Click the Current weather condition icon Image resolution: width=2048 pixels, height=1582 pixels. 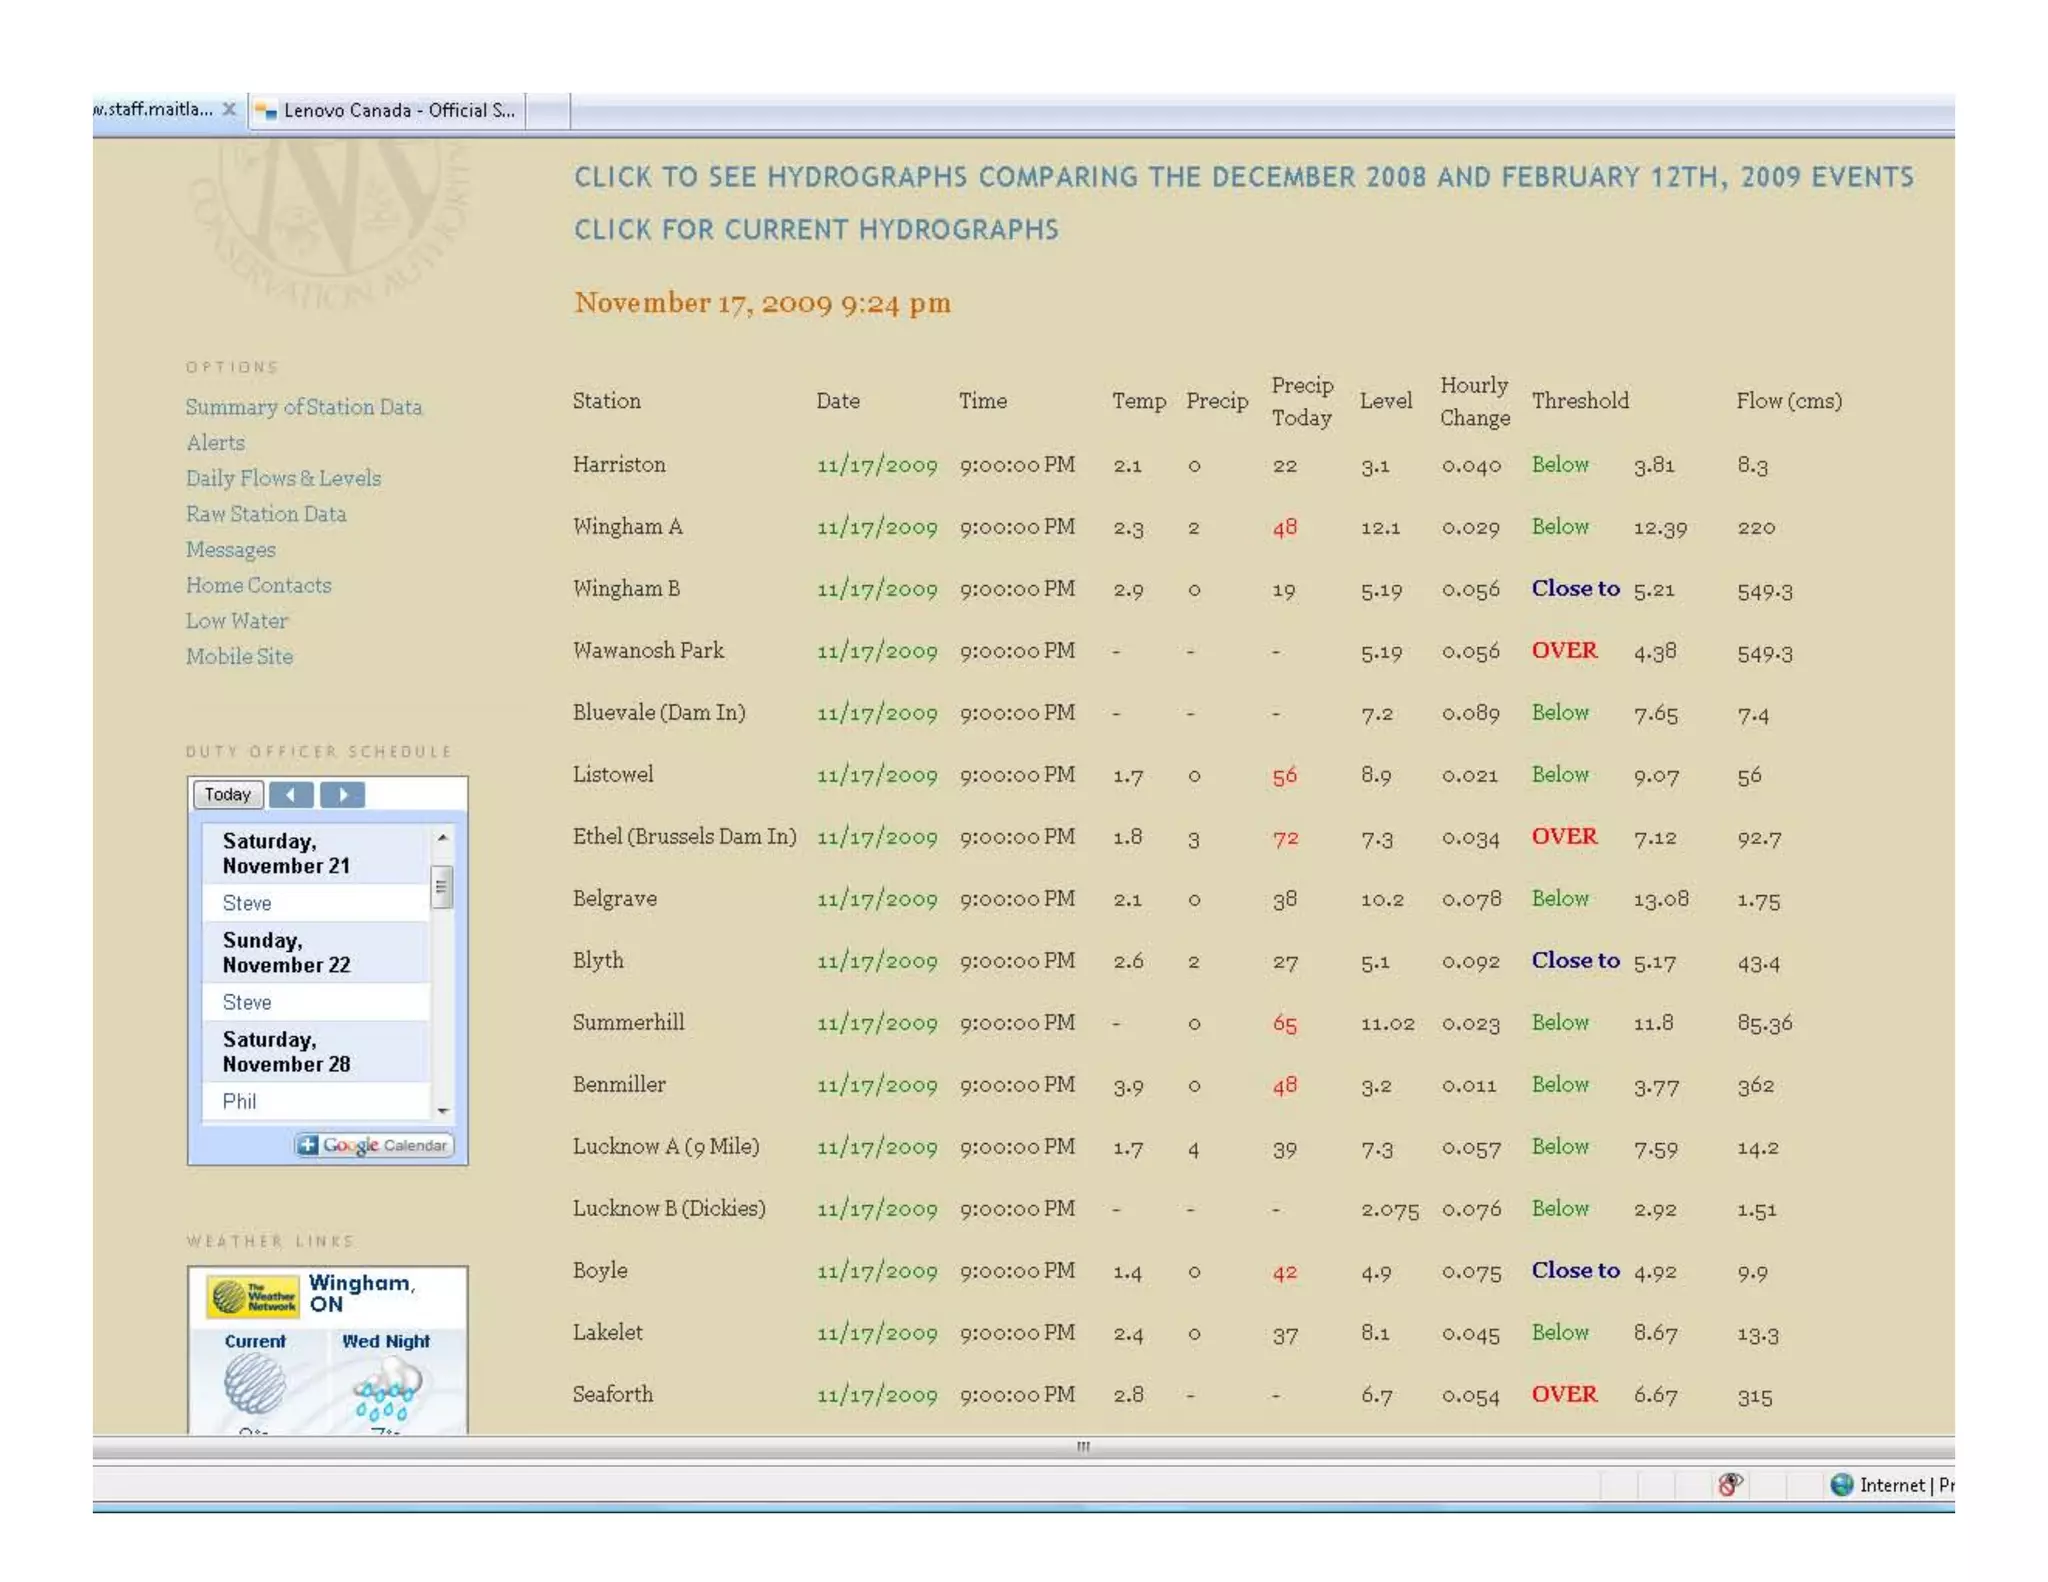(x=255, y=1385)
